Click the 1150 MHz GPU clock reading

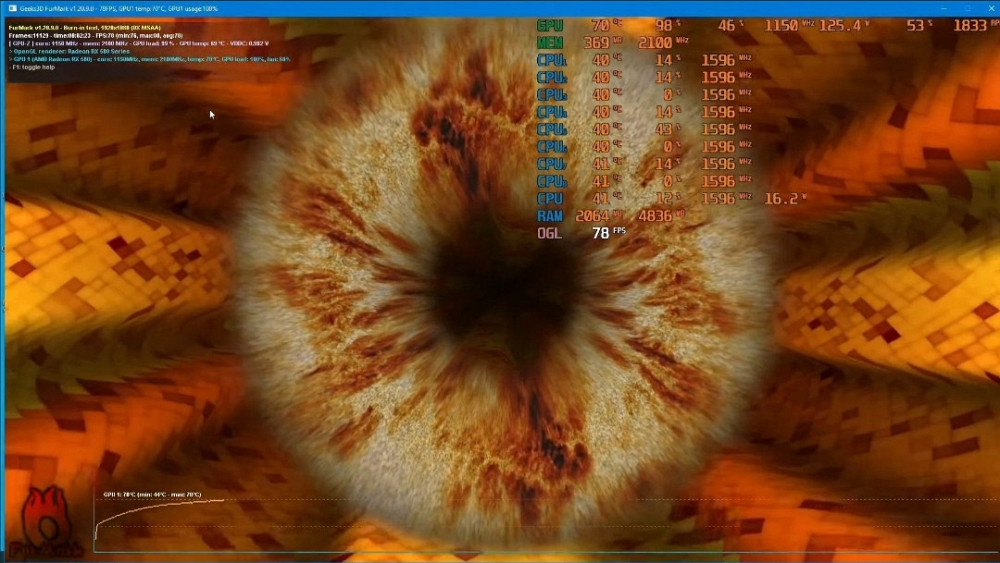pos(782,25)
